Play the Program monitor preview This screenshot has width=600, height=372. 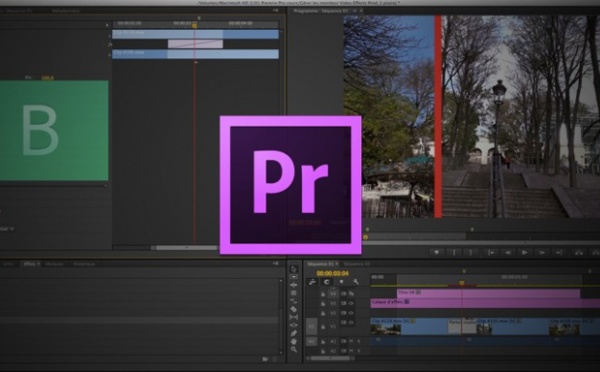(525, 253)
